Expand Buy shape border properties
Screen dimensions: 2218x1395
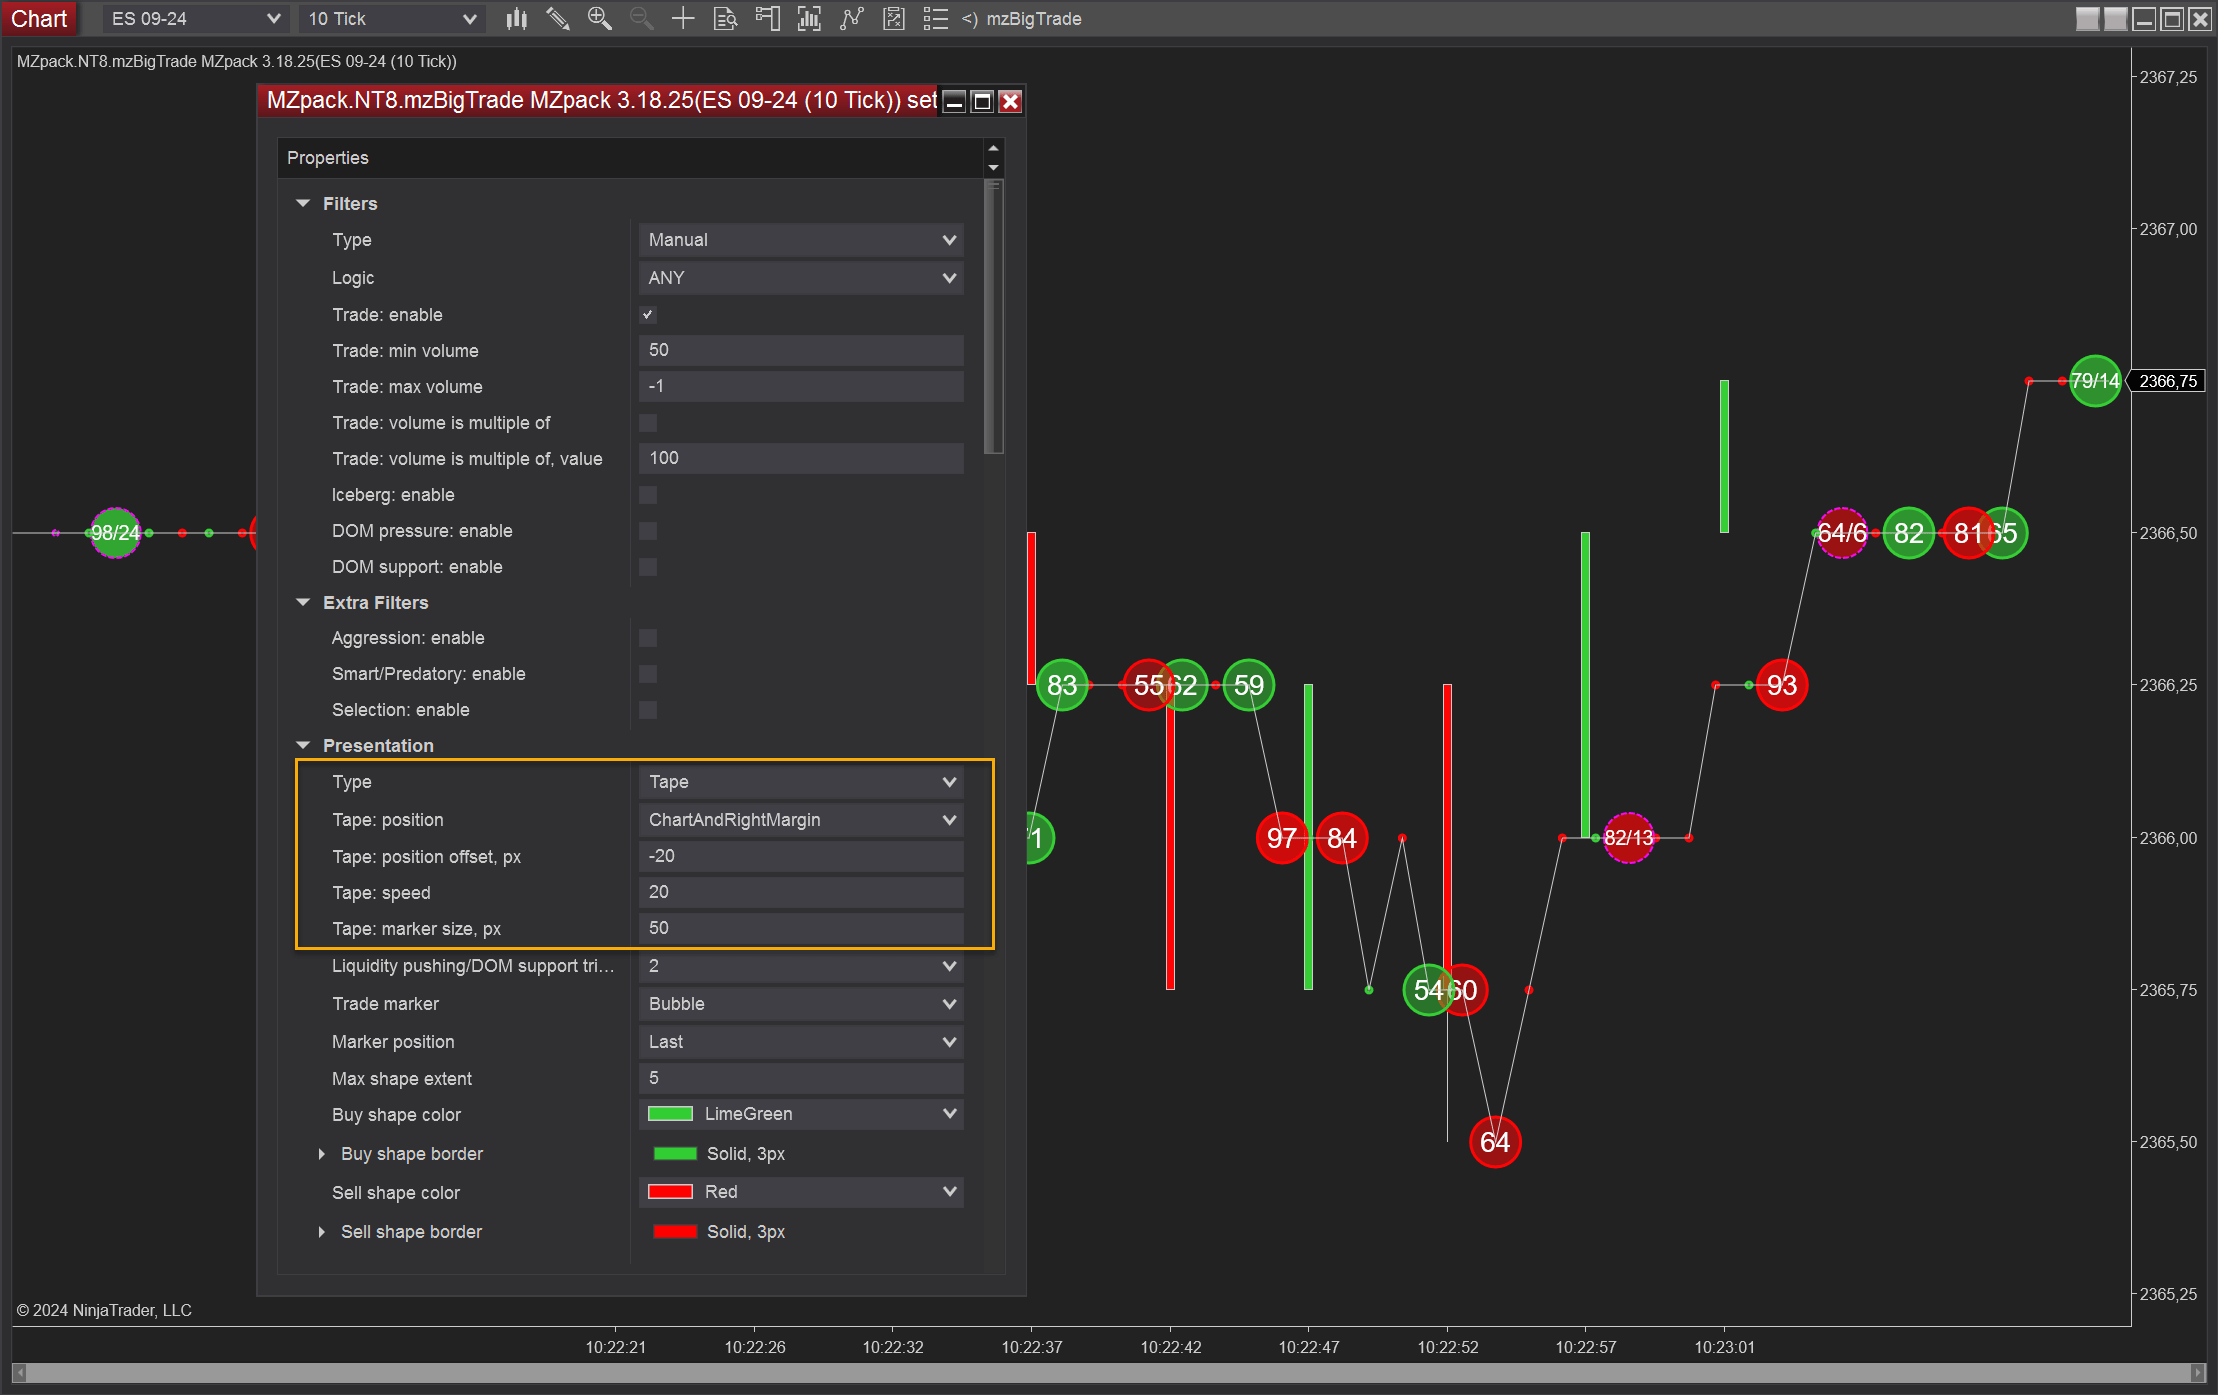(x=321, y=1154)
